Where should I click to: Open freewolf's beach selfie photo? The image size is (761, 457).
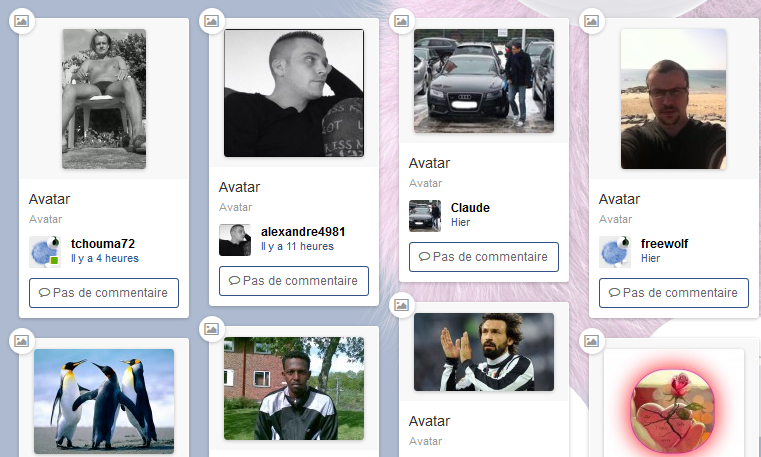point(674,99)
